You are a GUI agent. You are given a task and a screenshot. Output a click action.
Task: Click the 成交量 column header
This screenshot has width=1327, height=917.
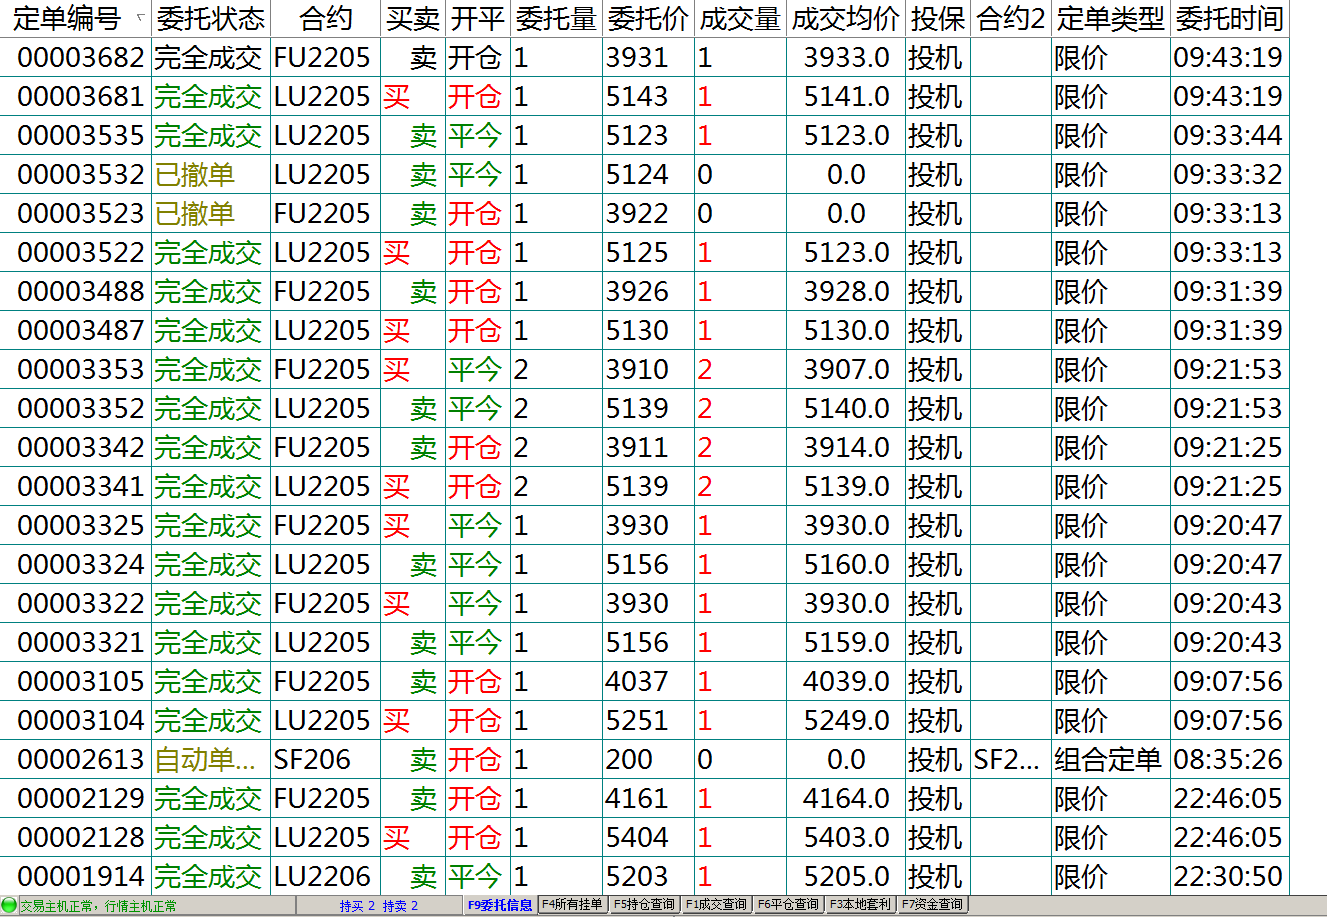pos(740,19)
